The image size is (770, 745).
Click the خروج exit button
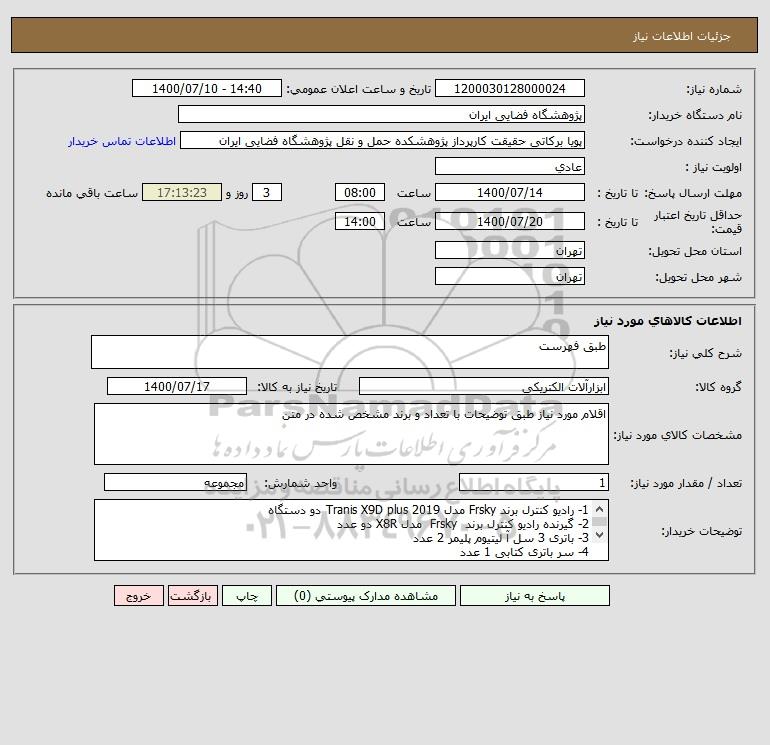pos(138,596)
